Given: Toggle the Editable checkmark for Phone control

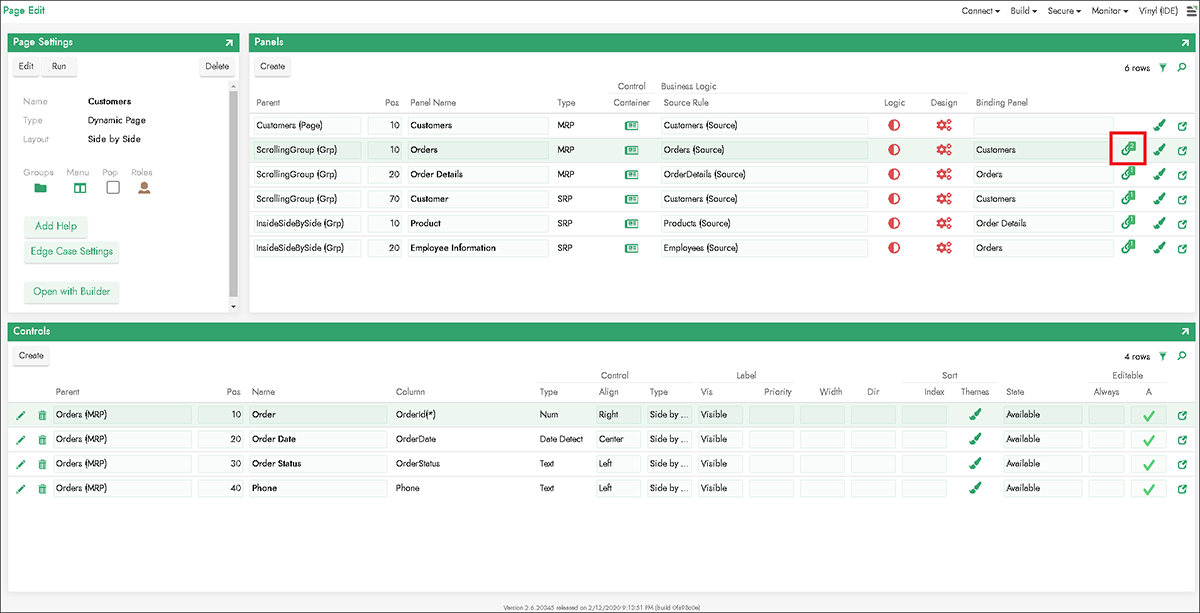Looking at the screenshot, I should [1149, 489].
